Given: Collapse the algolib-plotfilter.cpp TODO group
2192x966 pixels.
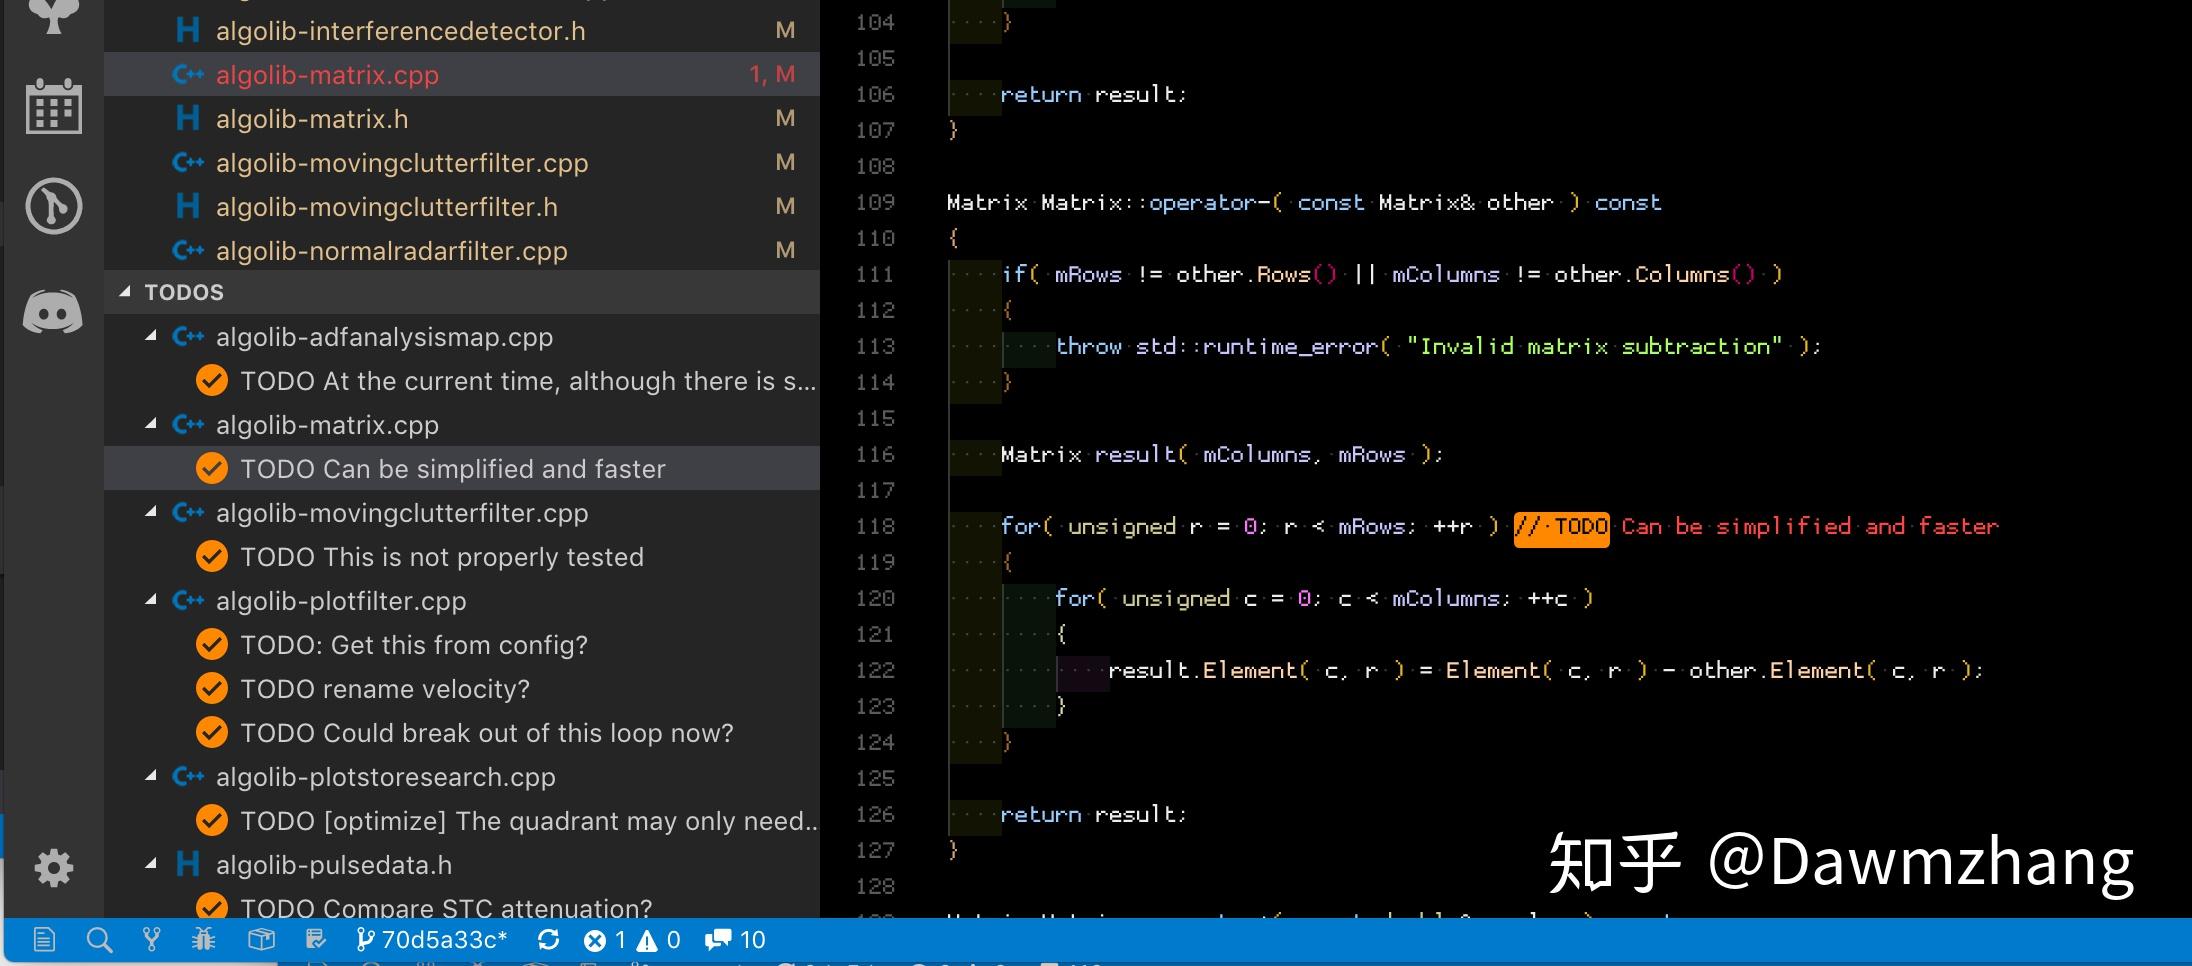Looking at the screenshot, I should pyautogui.click(x=151, y=600).
